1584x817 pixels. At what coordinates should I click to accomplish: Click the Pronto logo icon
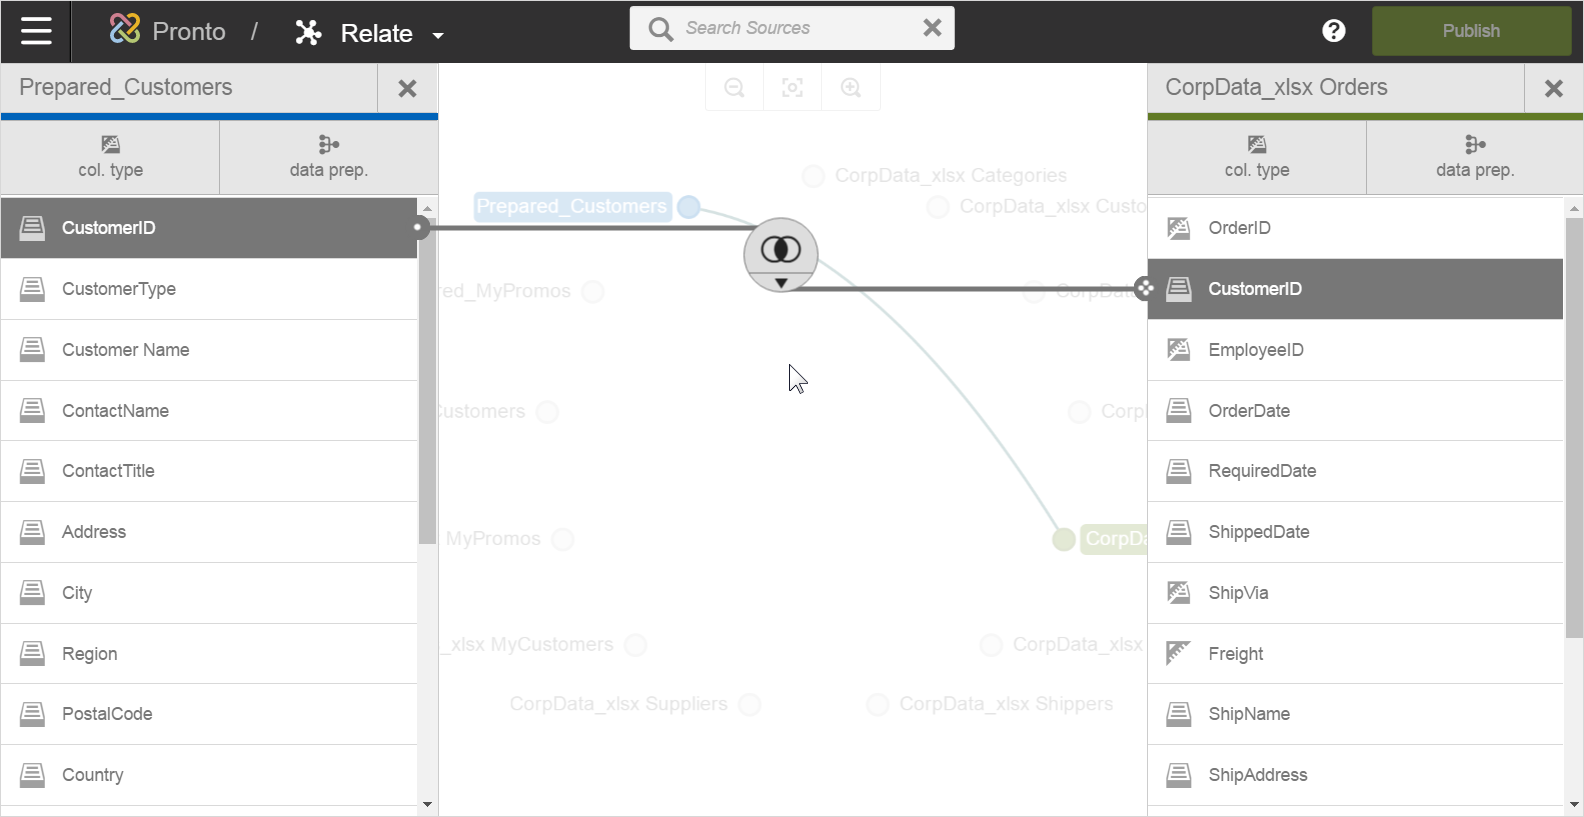click(125, 30)
